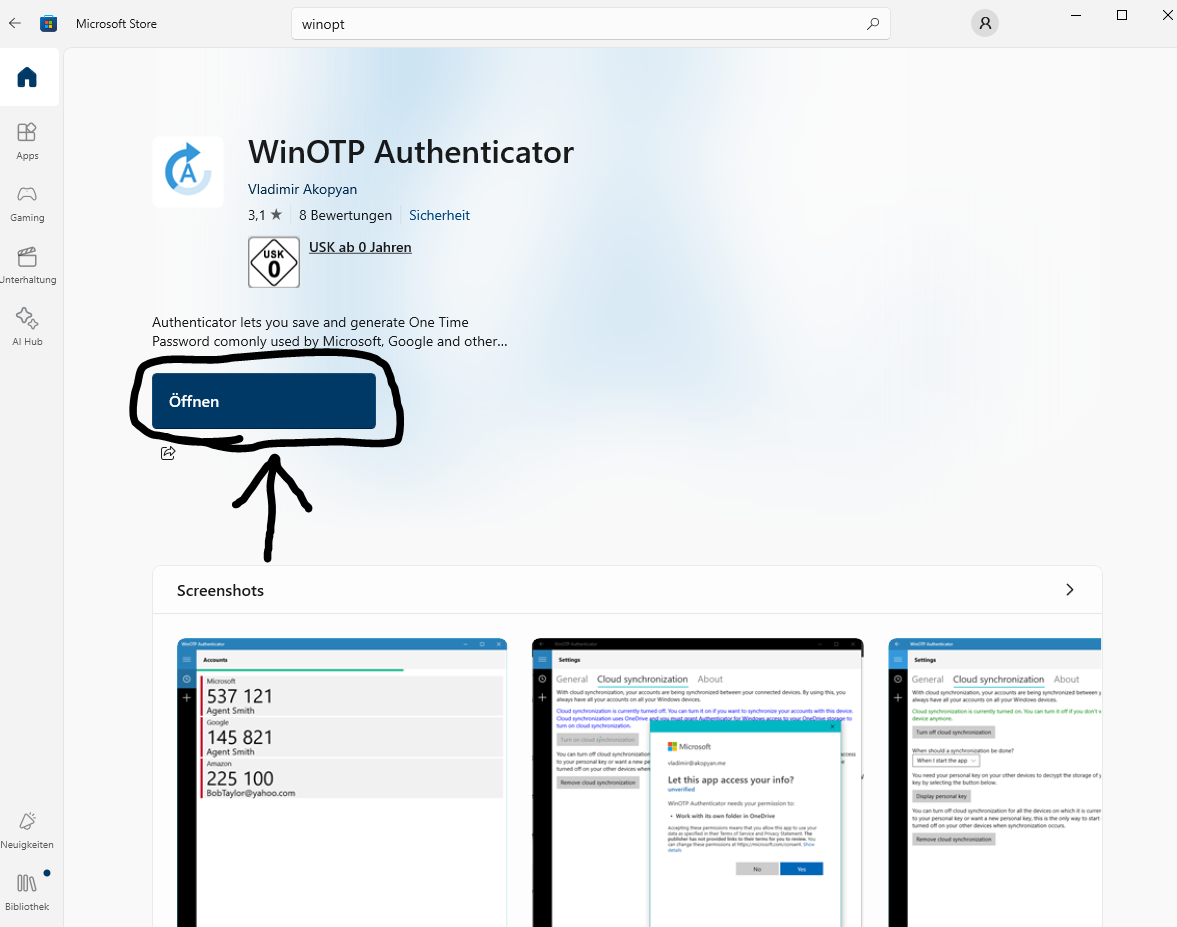Viewport: 1177px width, 927px height.
Task: Go back using the back arrow
Action: pyautogui.click(x=15, y=23)
